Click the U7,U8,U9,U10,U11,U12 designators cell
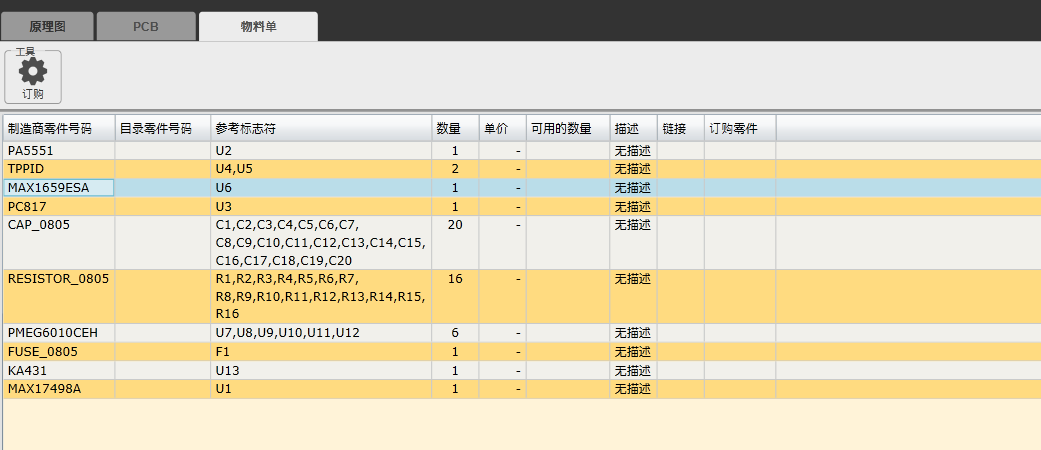1041x450 pixels. [x=321, y=333]
